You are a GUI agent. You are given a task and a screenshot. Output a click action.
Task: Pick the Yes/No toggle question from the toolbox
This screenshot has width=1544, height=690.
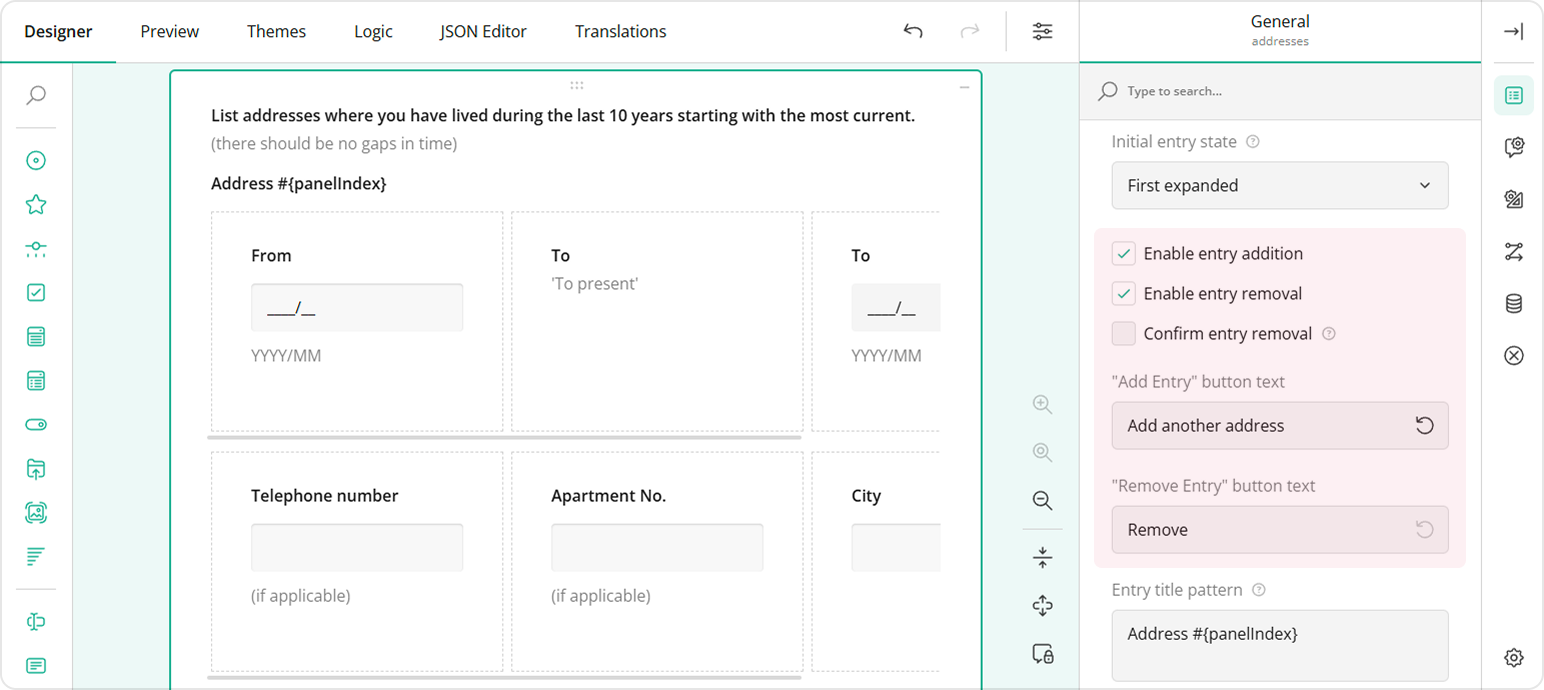click(35, 424)
